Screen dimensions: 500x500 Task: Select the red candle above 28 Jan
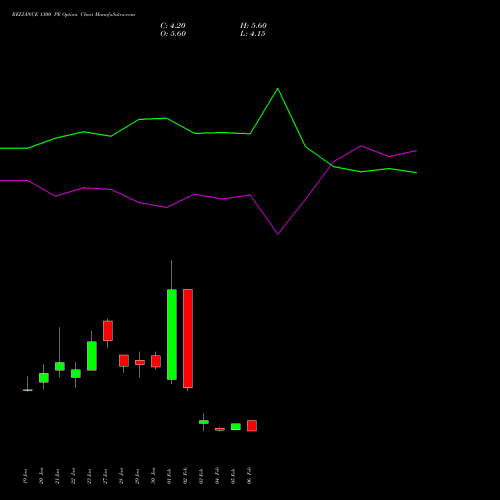pyautogui.click(x=124, y=361)
